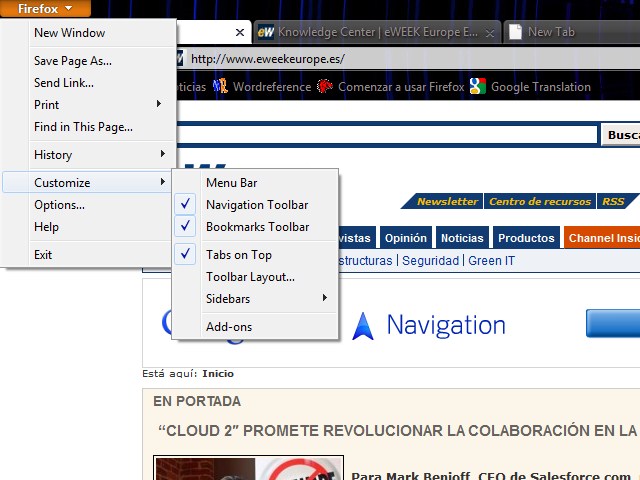Switch to Knowledge Center eWEEK tab
This screenshot has height=480, width=640.
377,32
